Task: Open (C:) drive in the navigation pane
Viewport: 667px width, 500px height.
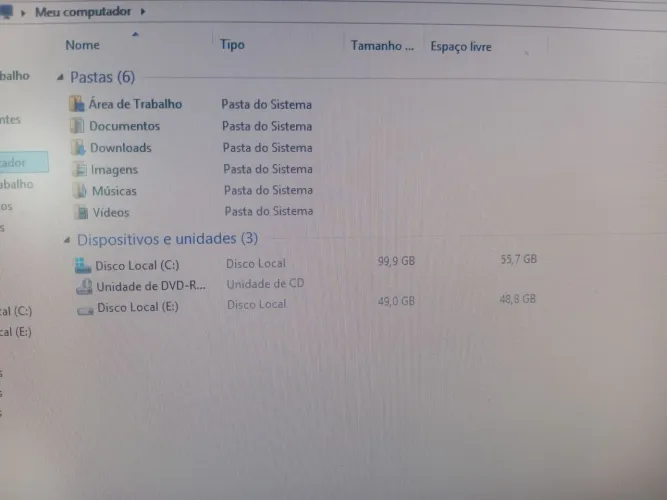Action: (16, 311)
